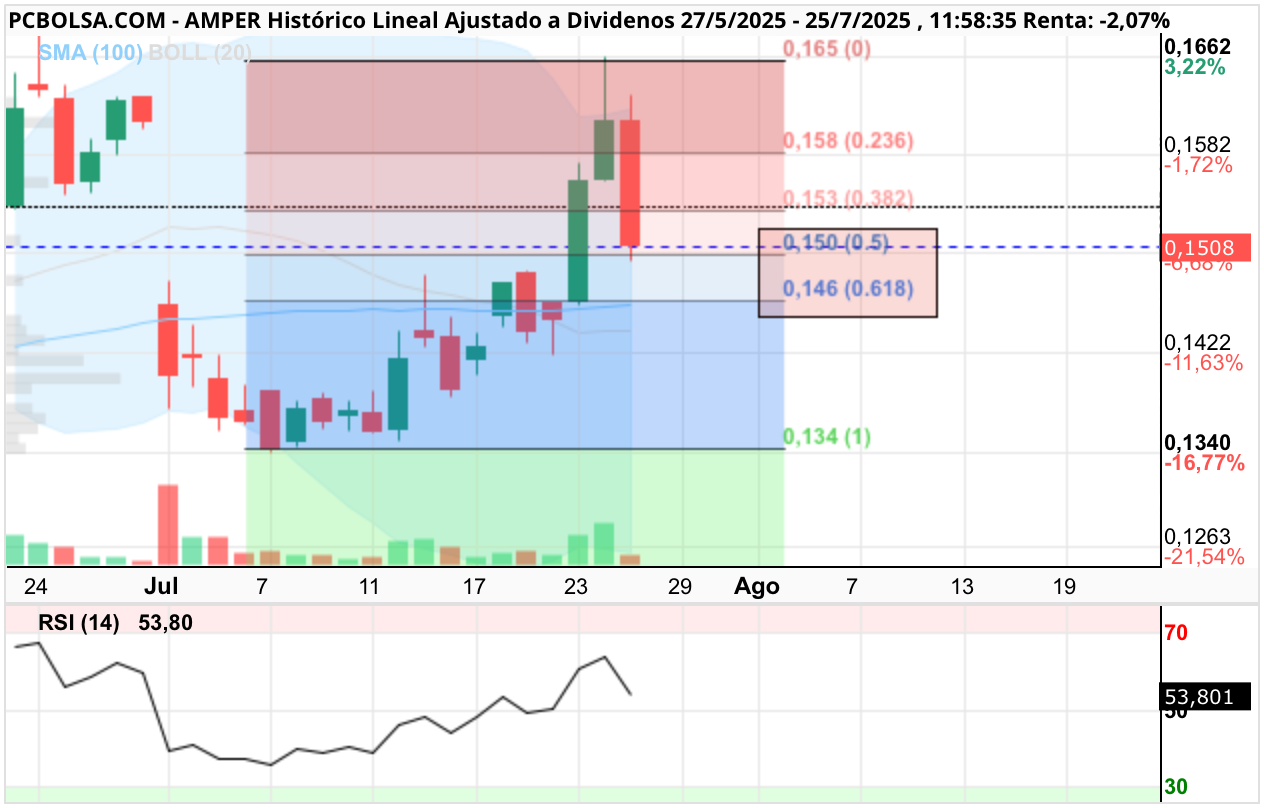Click the 0,1422 price axis label
Screen dimensions: 1264x808
(x=1197, y=343)
